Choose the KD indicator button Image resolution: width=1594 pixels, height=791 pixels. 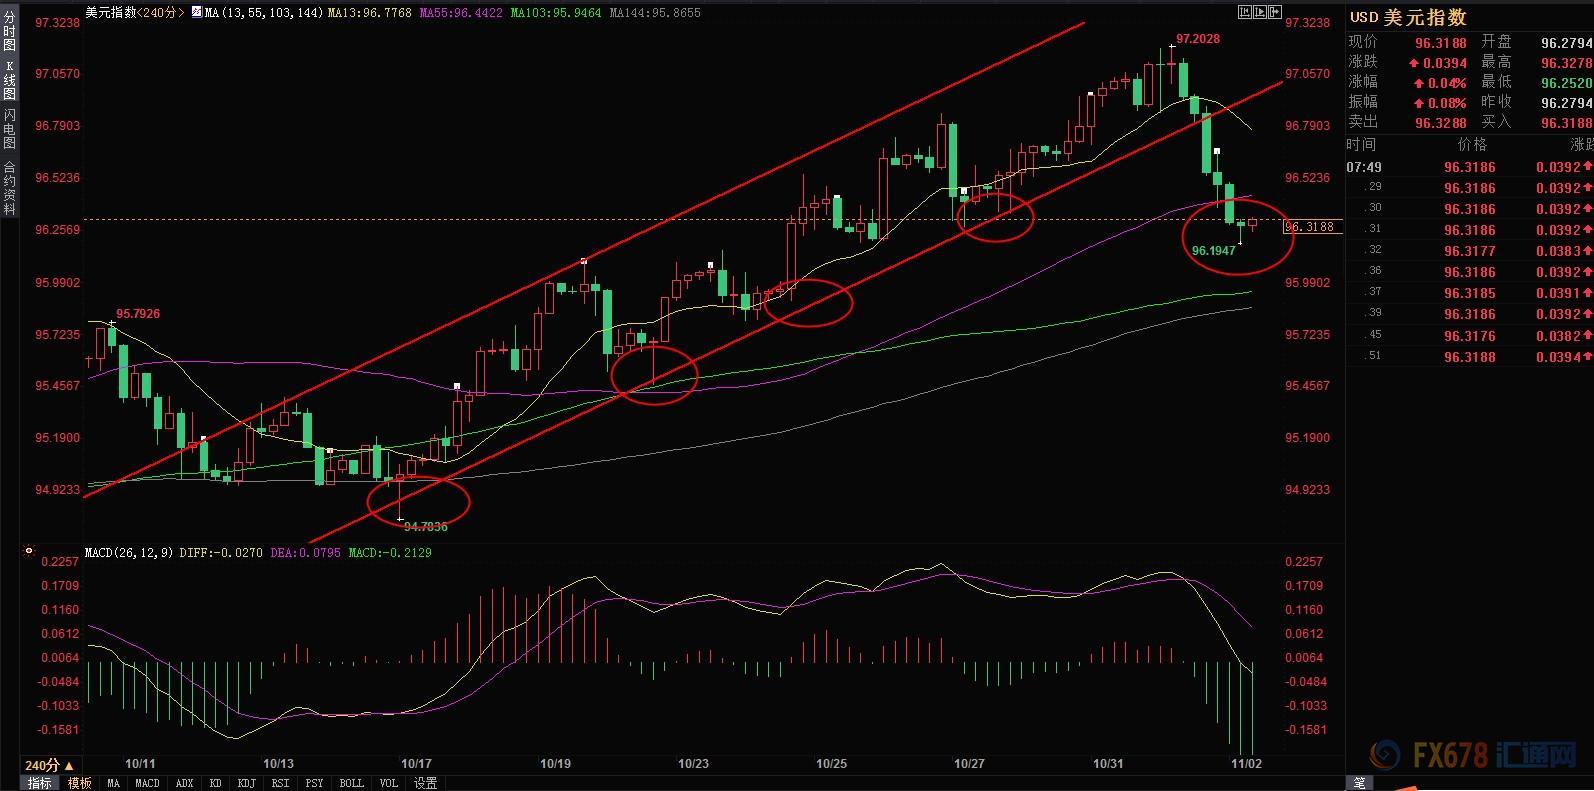pyautogui.click(x=215, y=783)
